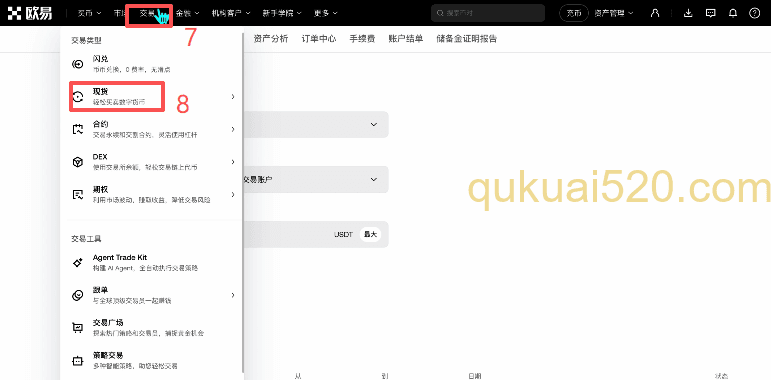
Task: Select the 现货 spot trading icon
Action: 77,97
